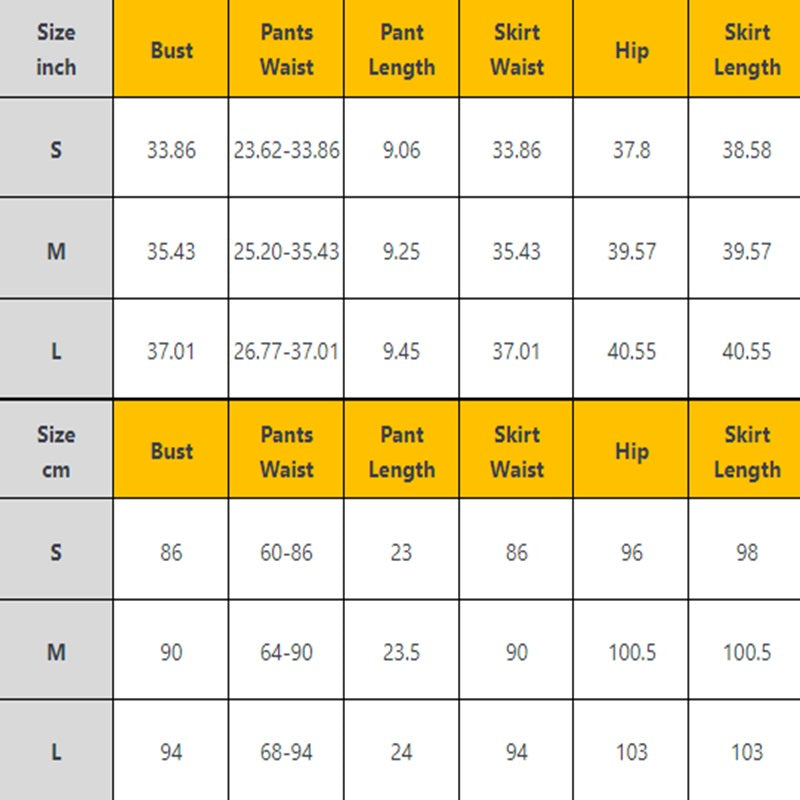This screenshot has width=800, height=800.
Task: Click the 23.62-33.86 pants waist cell
Action: (x=286, y=151)
